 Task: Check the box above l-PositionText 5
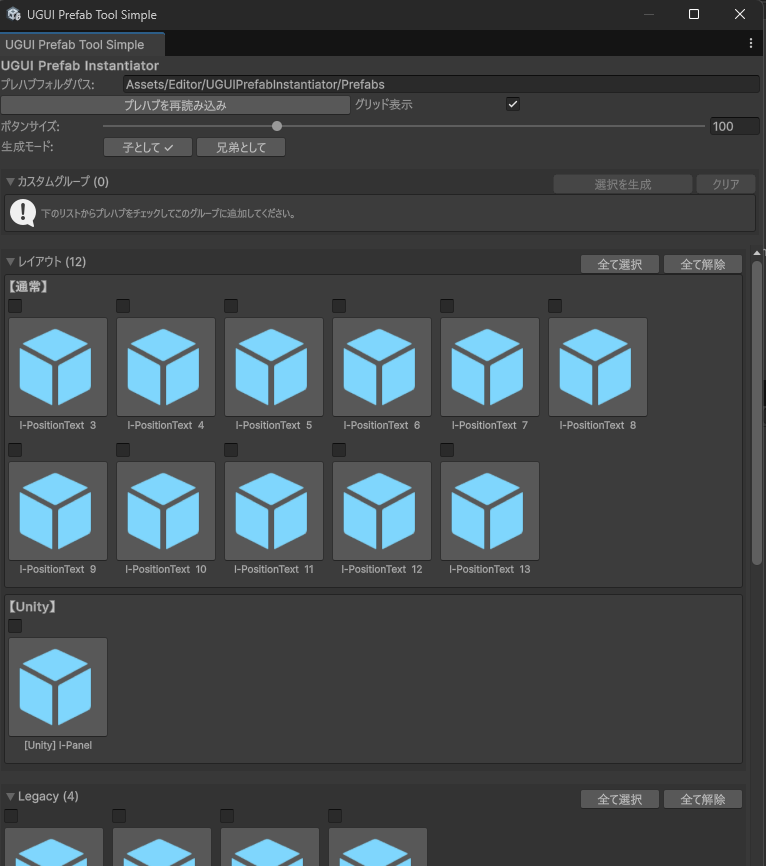click(231, 306)
